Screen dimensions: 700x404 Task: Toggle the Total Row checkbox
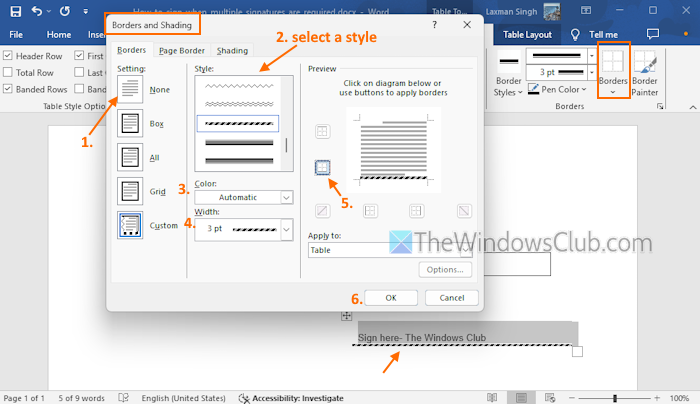(8, 72)
